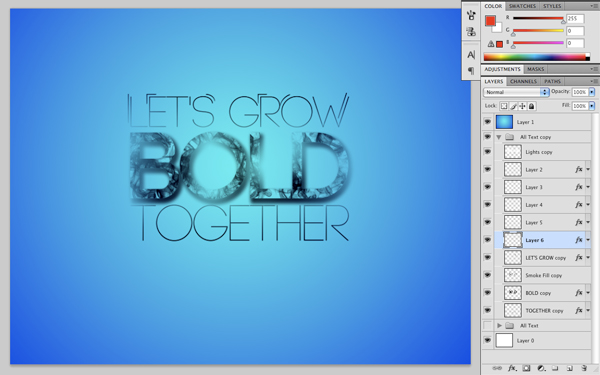This screenshot has height=375, width=600.
Task: Select the TOGETHER copy layer name
Action: tap(544, 310)
